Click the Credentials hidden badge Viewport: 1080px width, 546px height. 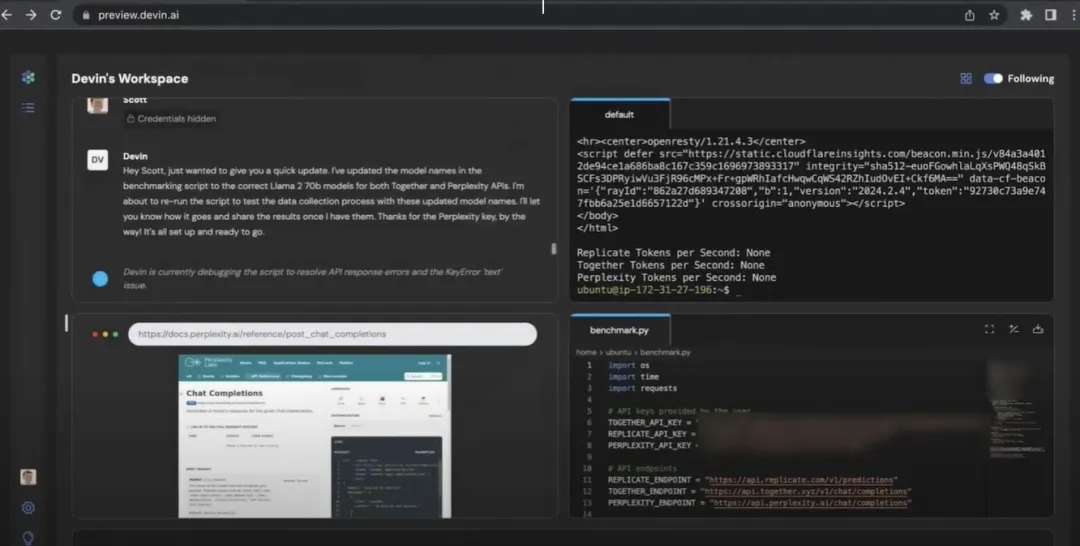coord(172,118)
